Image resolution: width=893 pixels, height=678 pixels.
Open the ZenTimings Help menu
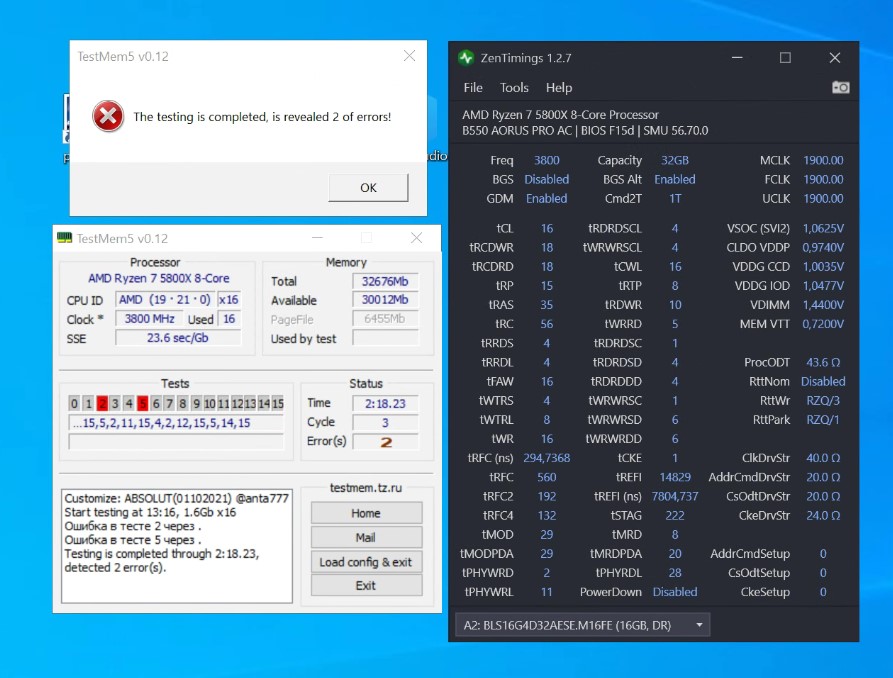[559, 87]
